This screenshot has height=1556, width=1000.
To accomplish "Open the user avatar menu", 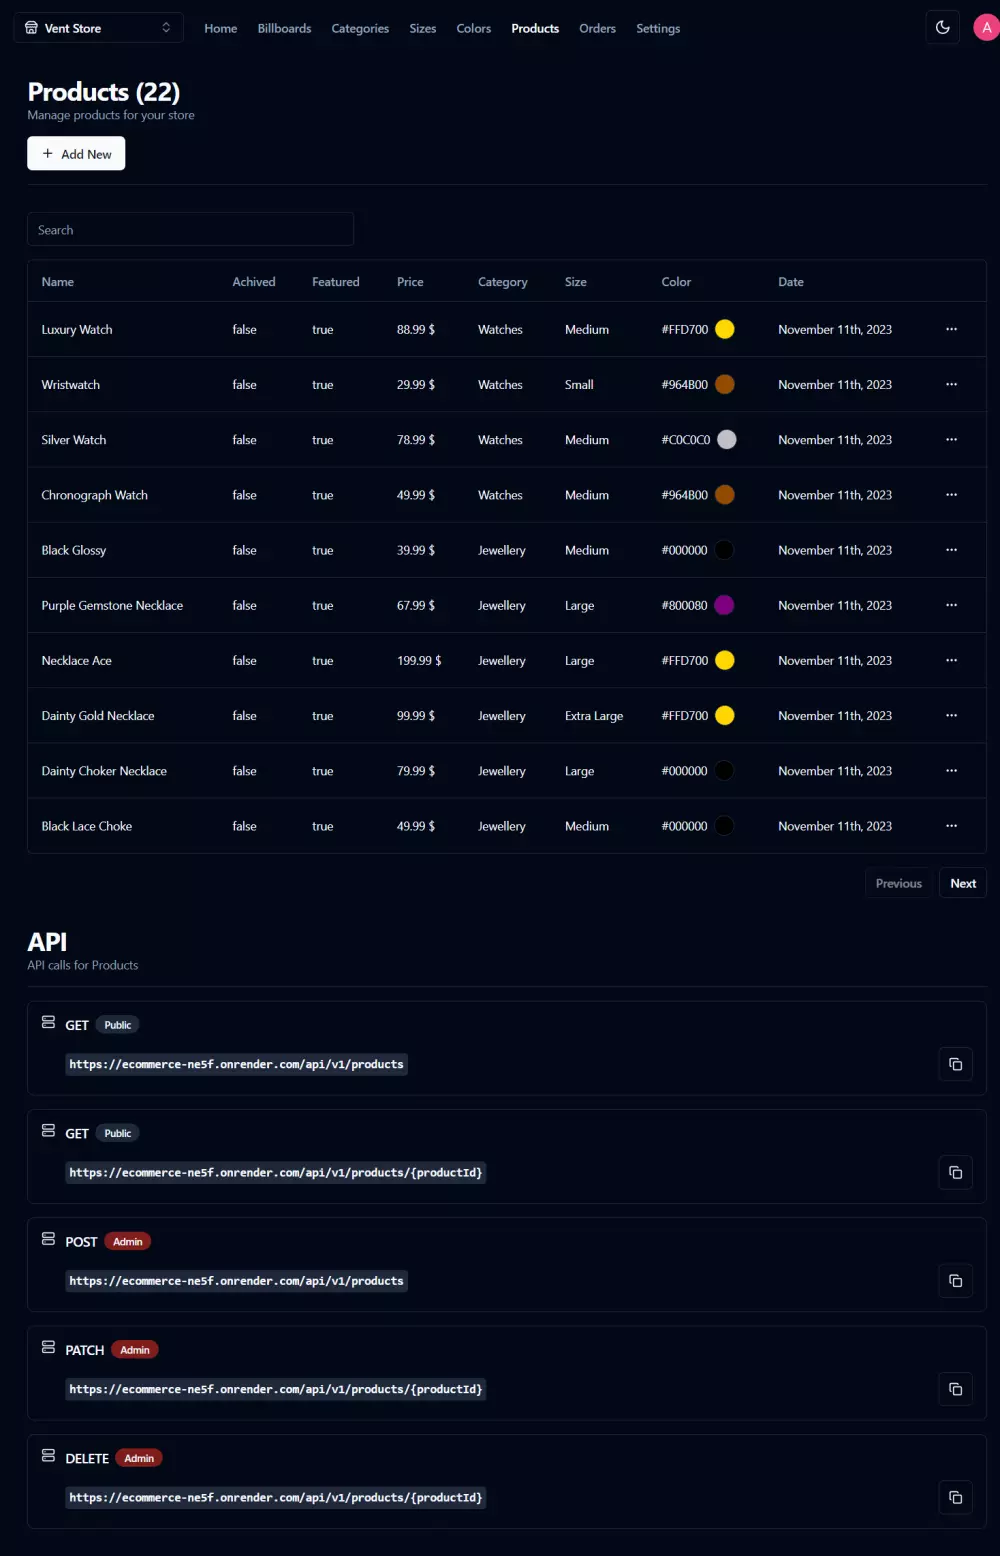I will 986,28.
